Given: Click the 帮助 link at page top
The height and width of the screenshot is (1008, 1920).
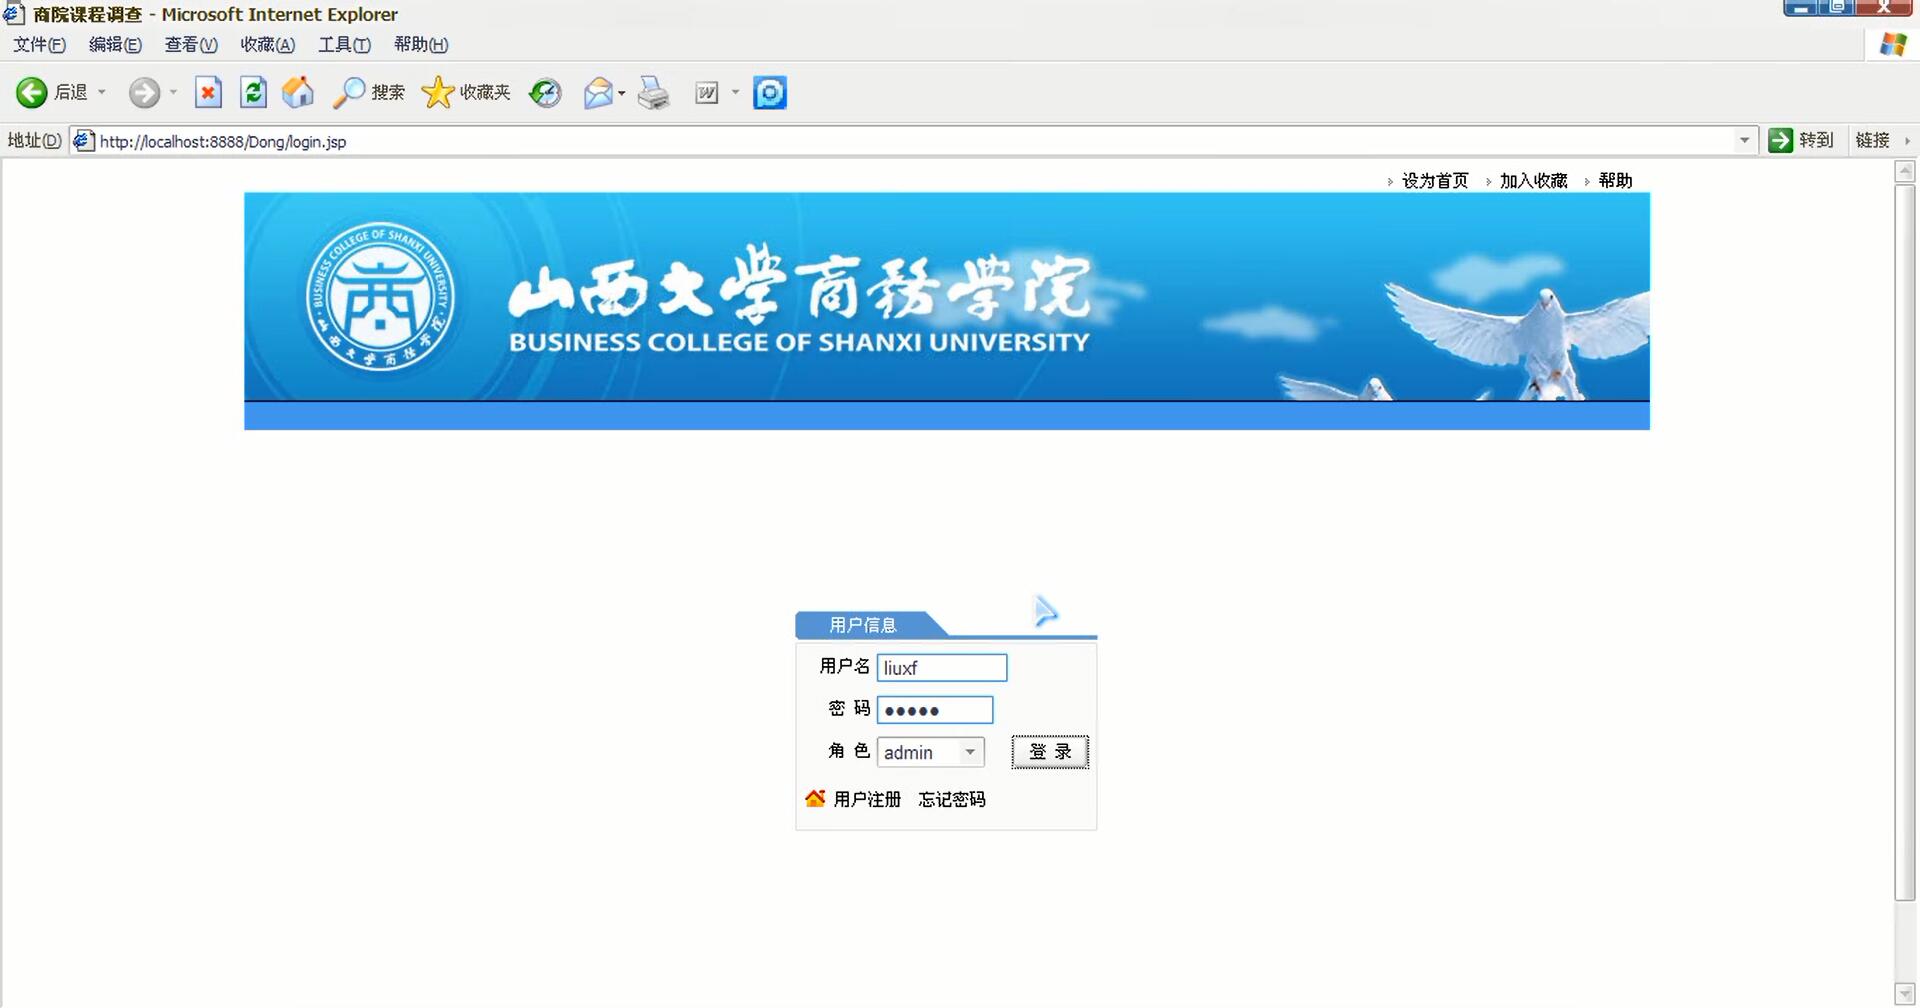Looking at the screenshot, I should (x=1615, y=181).
